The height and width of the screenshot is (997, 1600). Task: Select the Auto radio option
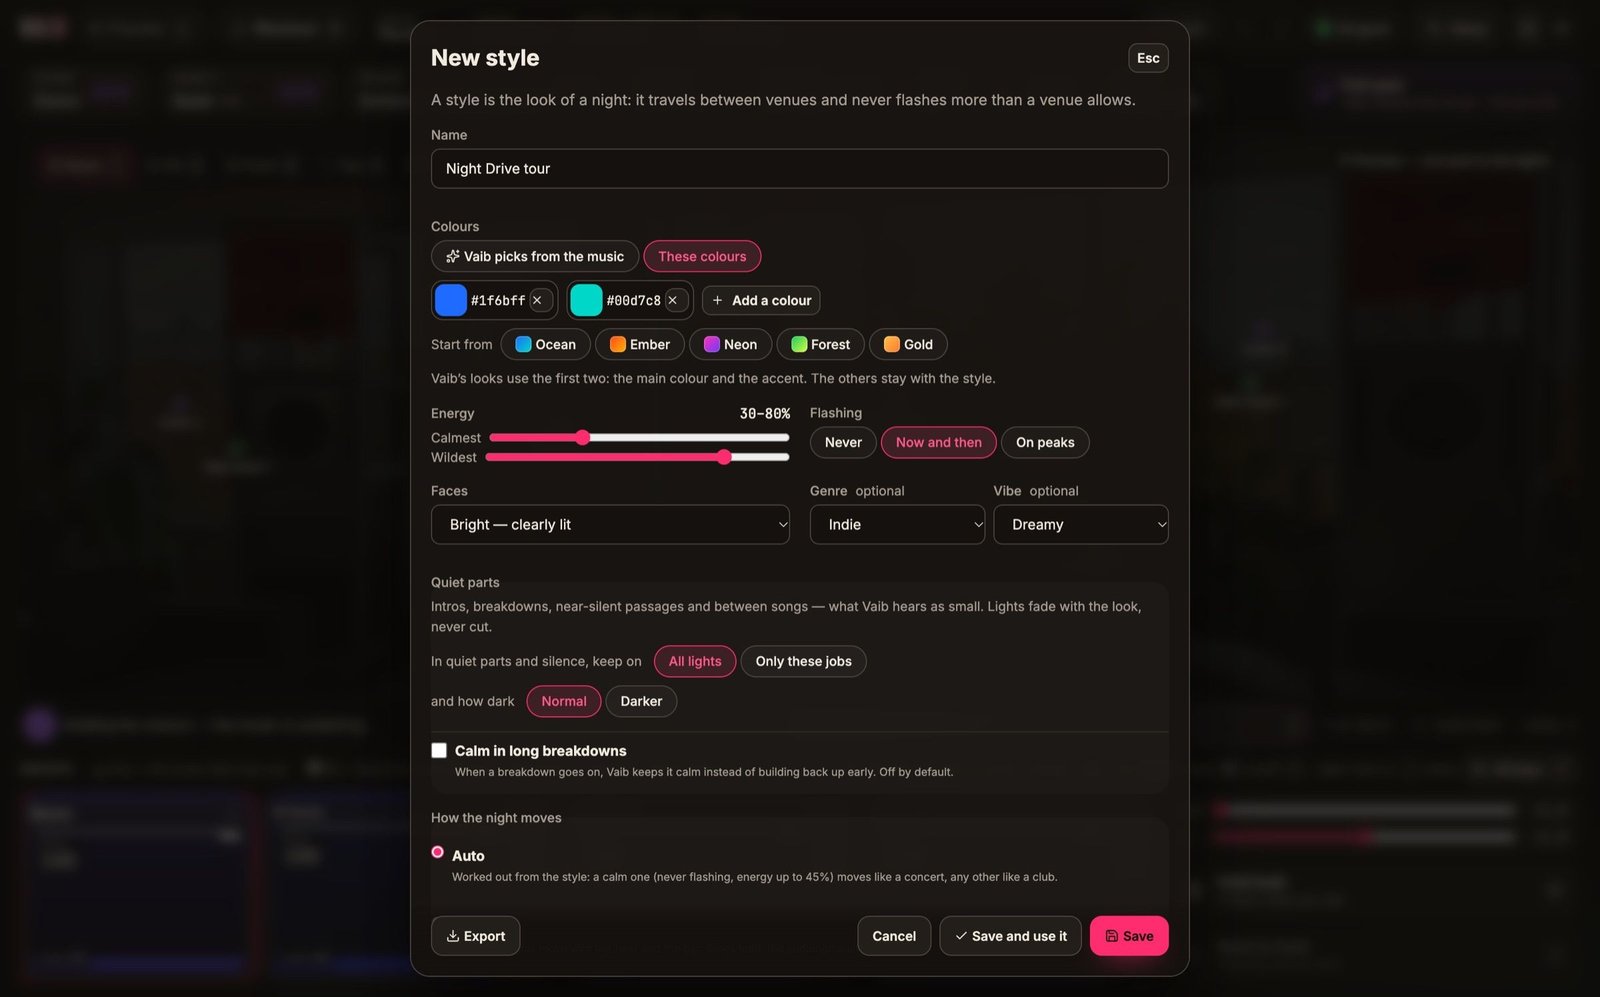point(437,852)
